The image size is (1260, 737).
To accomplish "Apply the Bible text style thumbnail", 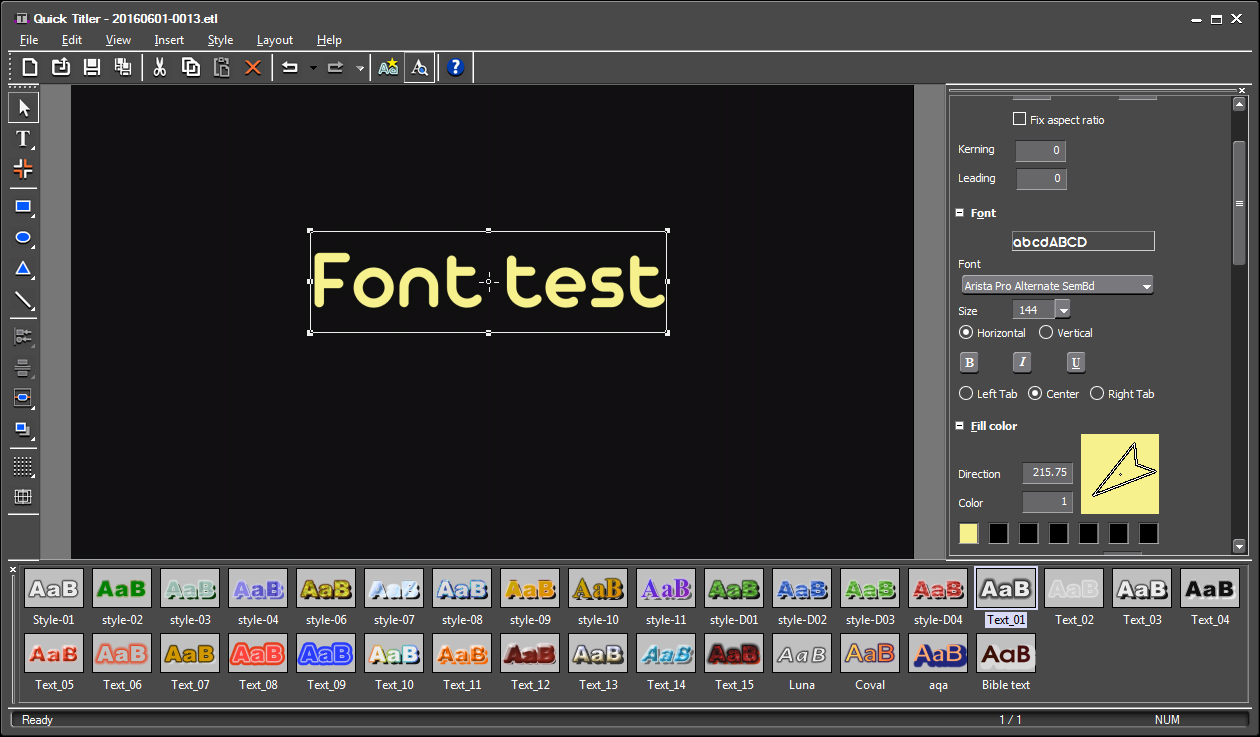I will click(x=1006, y=654).
